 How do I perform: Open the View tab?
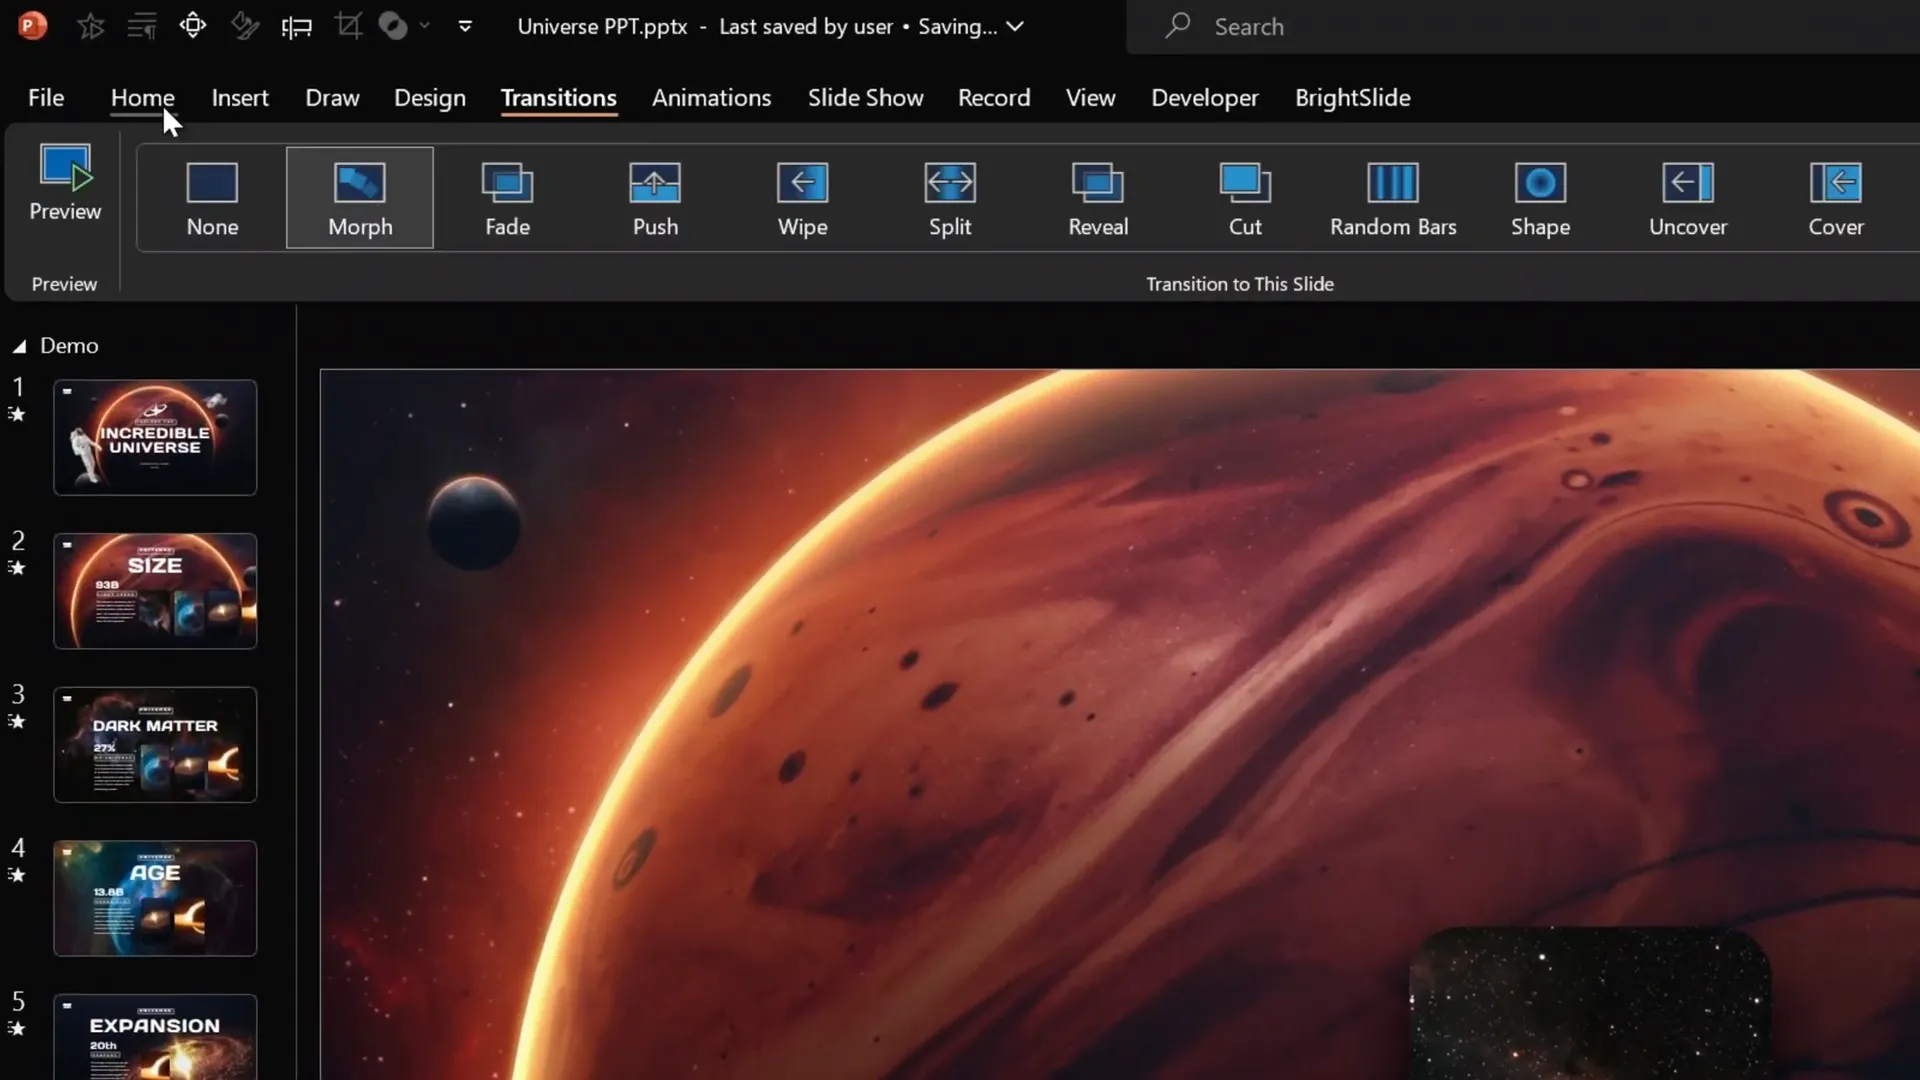pos(1090,98)
